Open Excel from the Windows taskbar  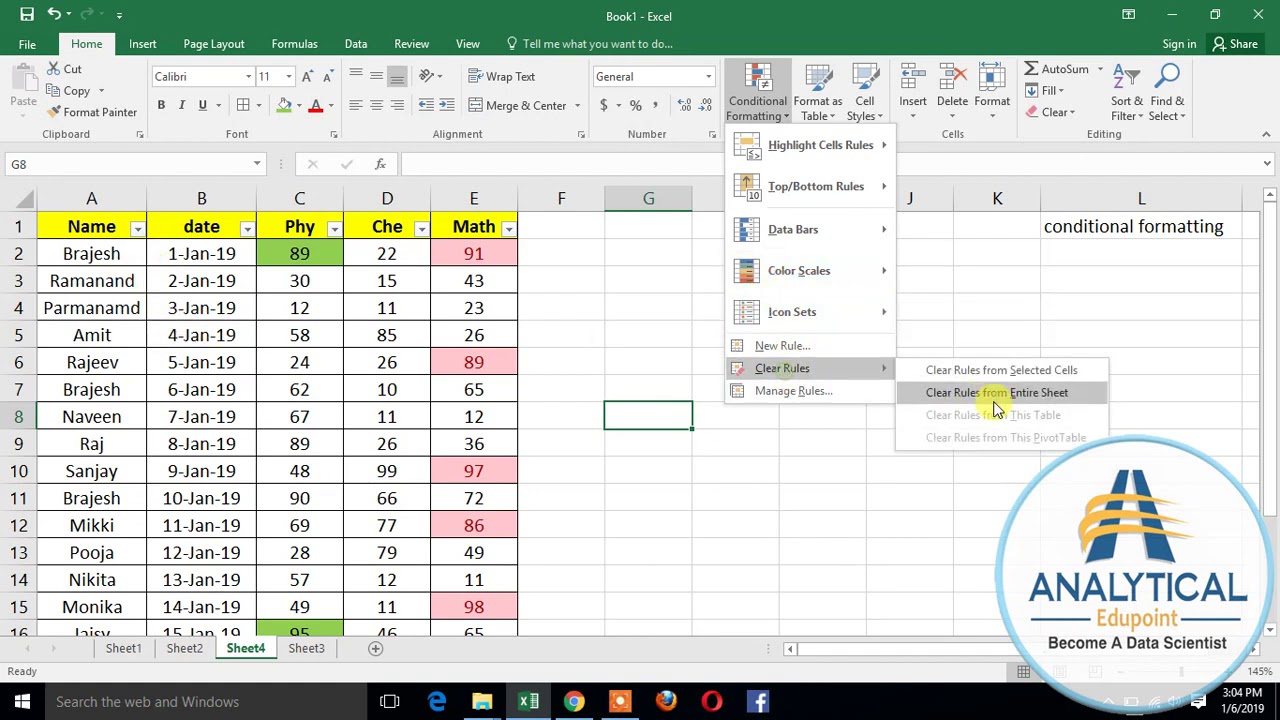click(x=528, y=701)
